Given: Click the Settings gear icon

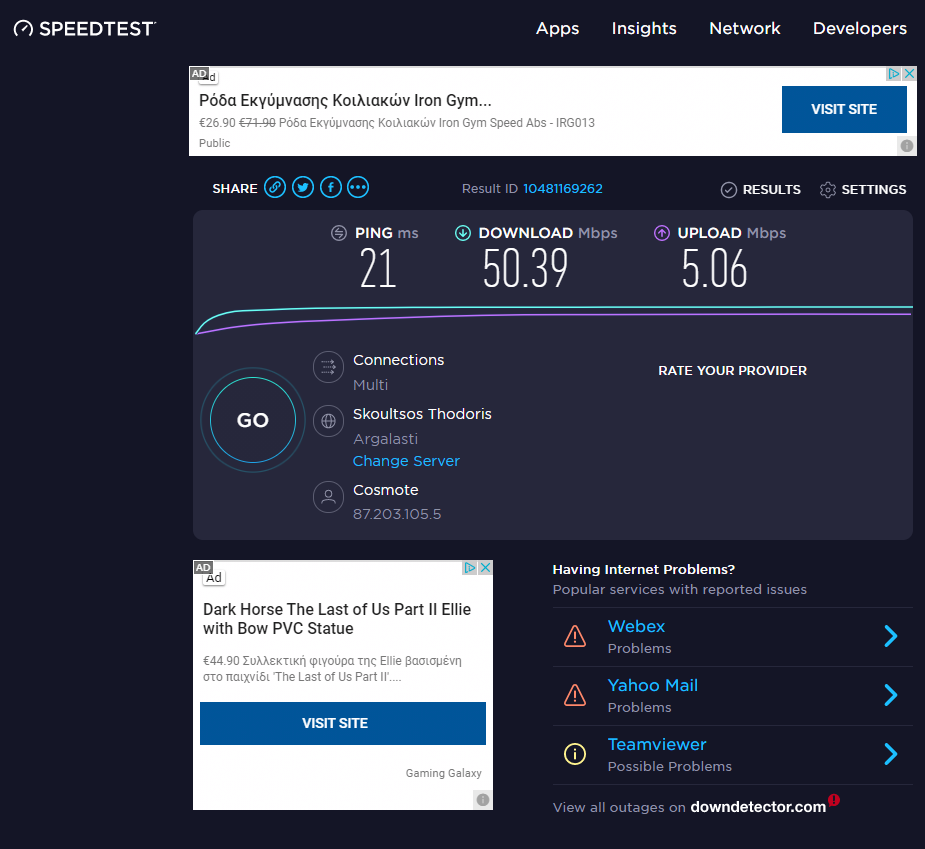Looking at the screenshot, I should (x=828, y=189).
